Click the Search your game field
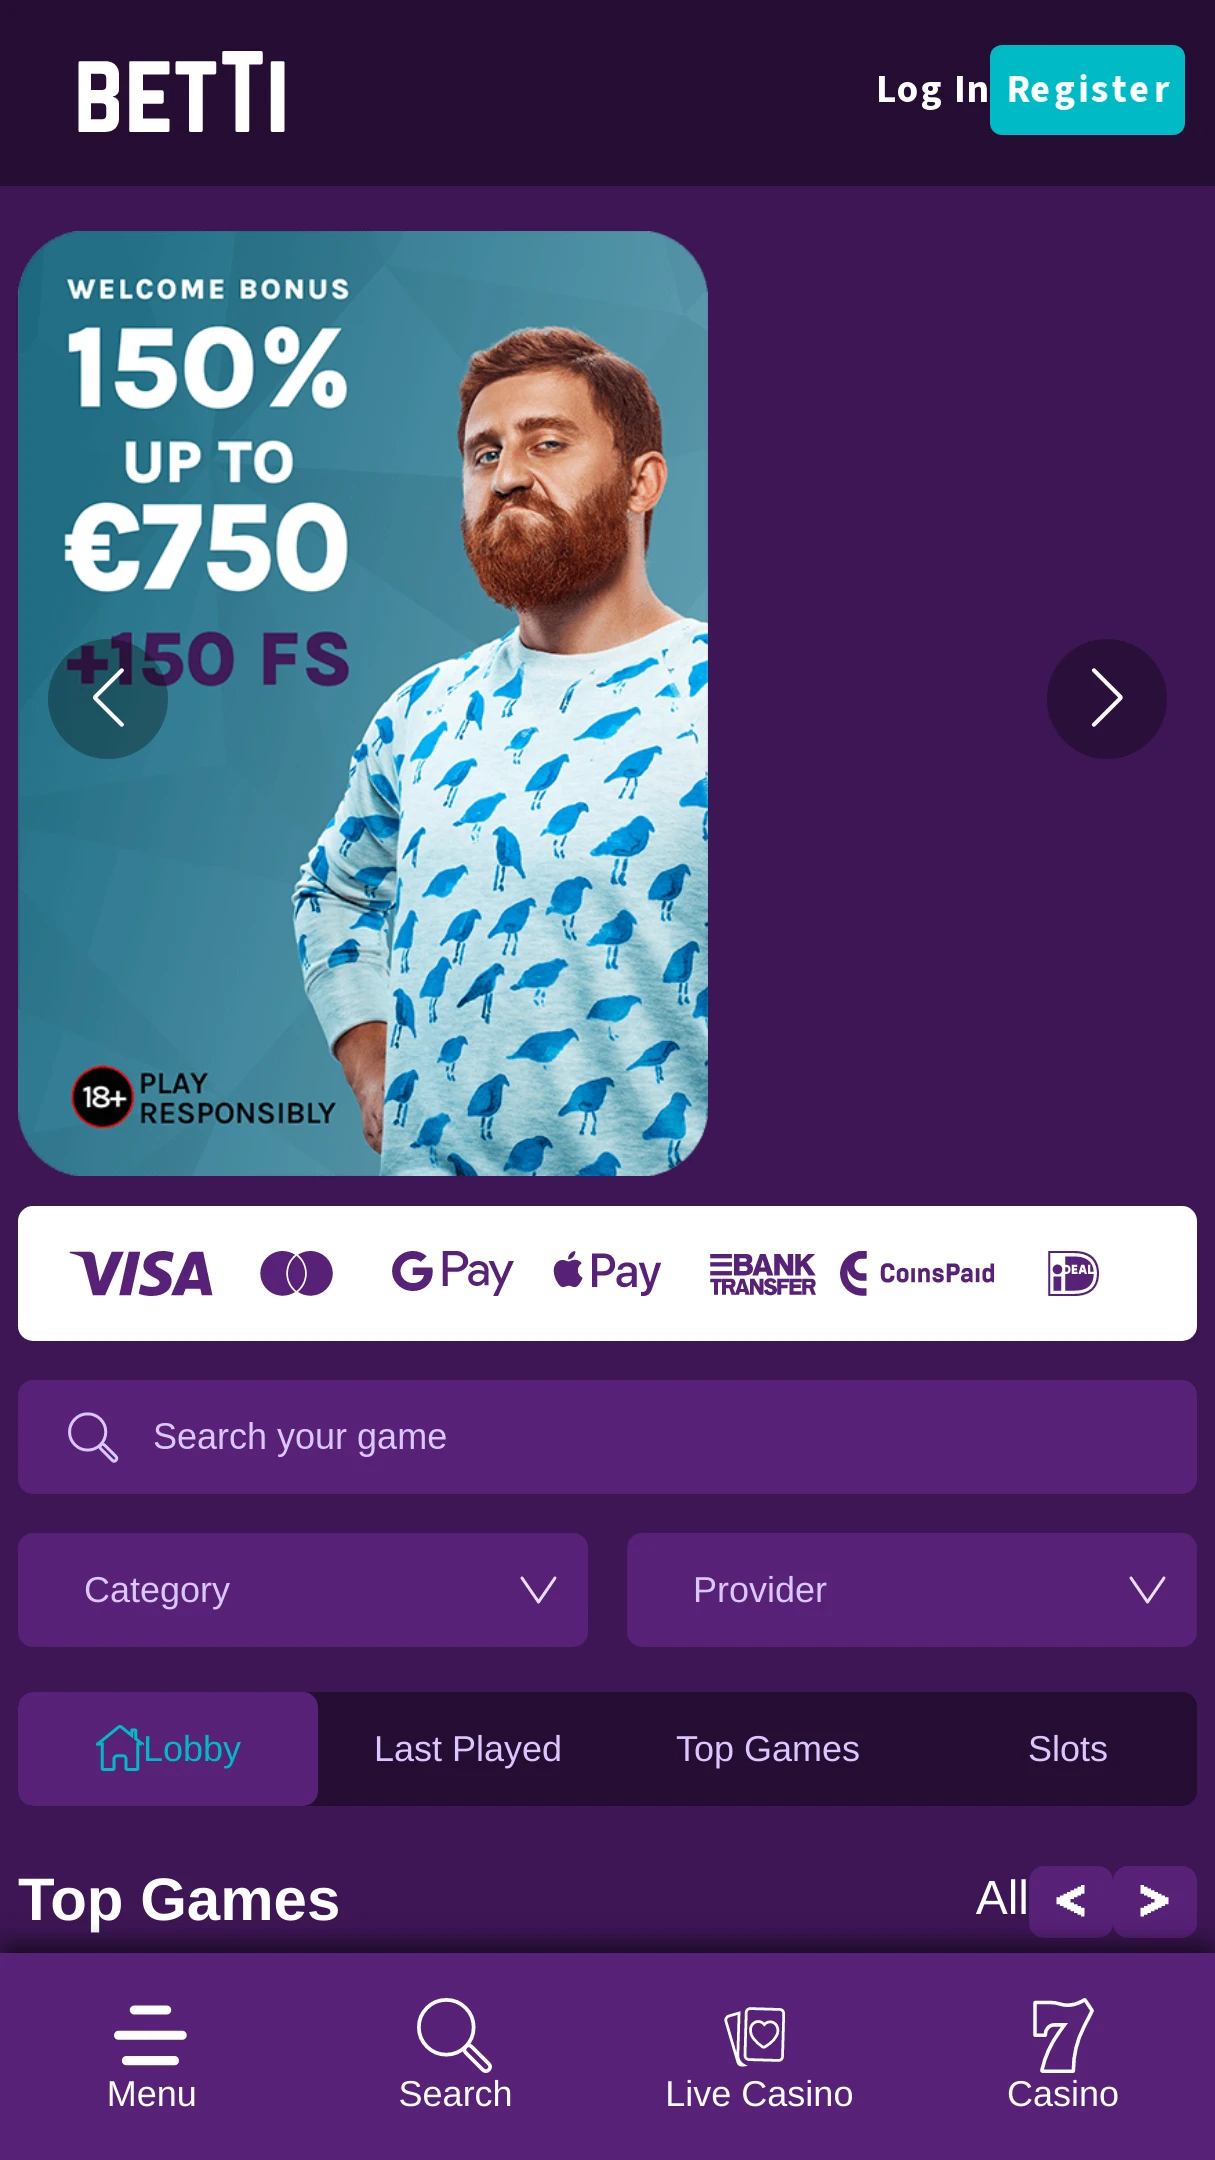Screen dimensions: 1215x2160 click(607, 1437)
